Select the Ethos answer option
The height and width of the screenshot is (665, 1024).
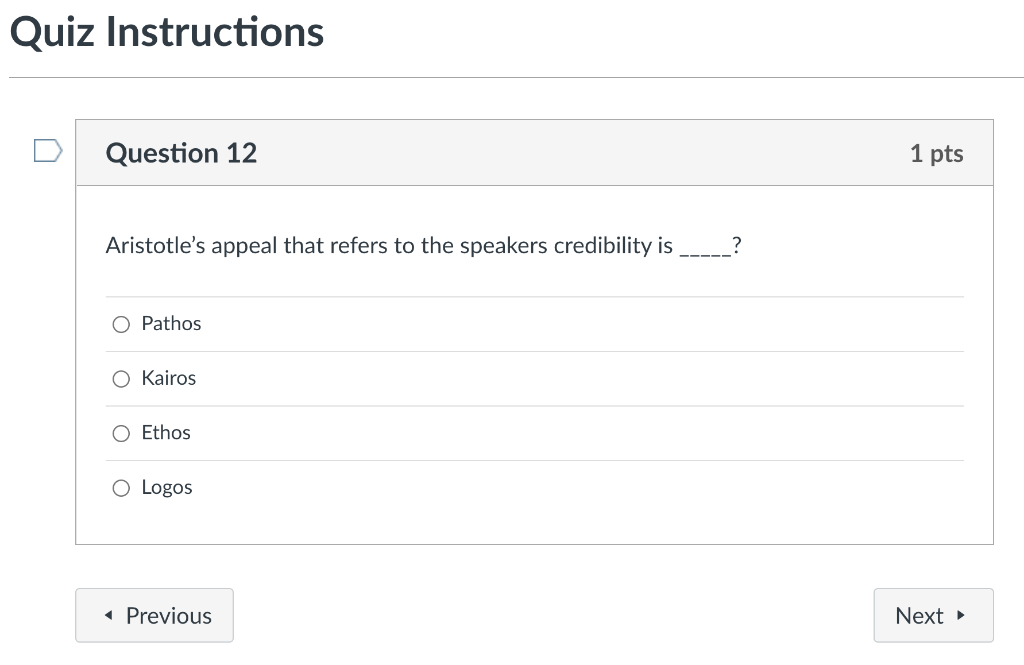pos(121,433)
